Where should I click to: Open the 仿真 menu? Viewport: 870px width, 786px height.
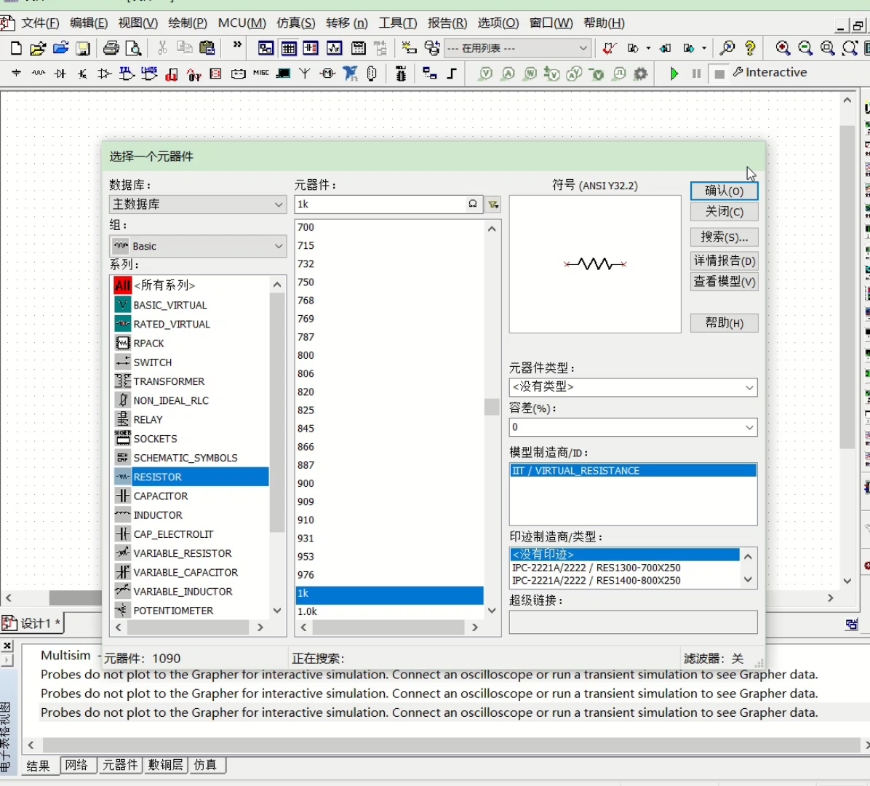[x=297, y=22]
